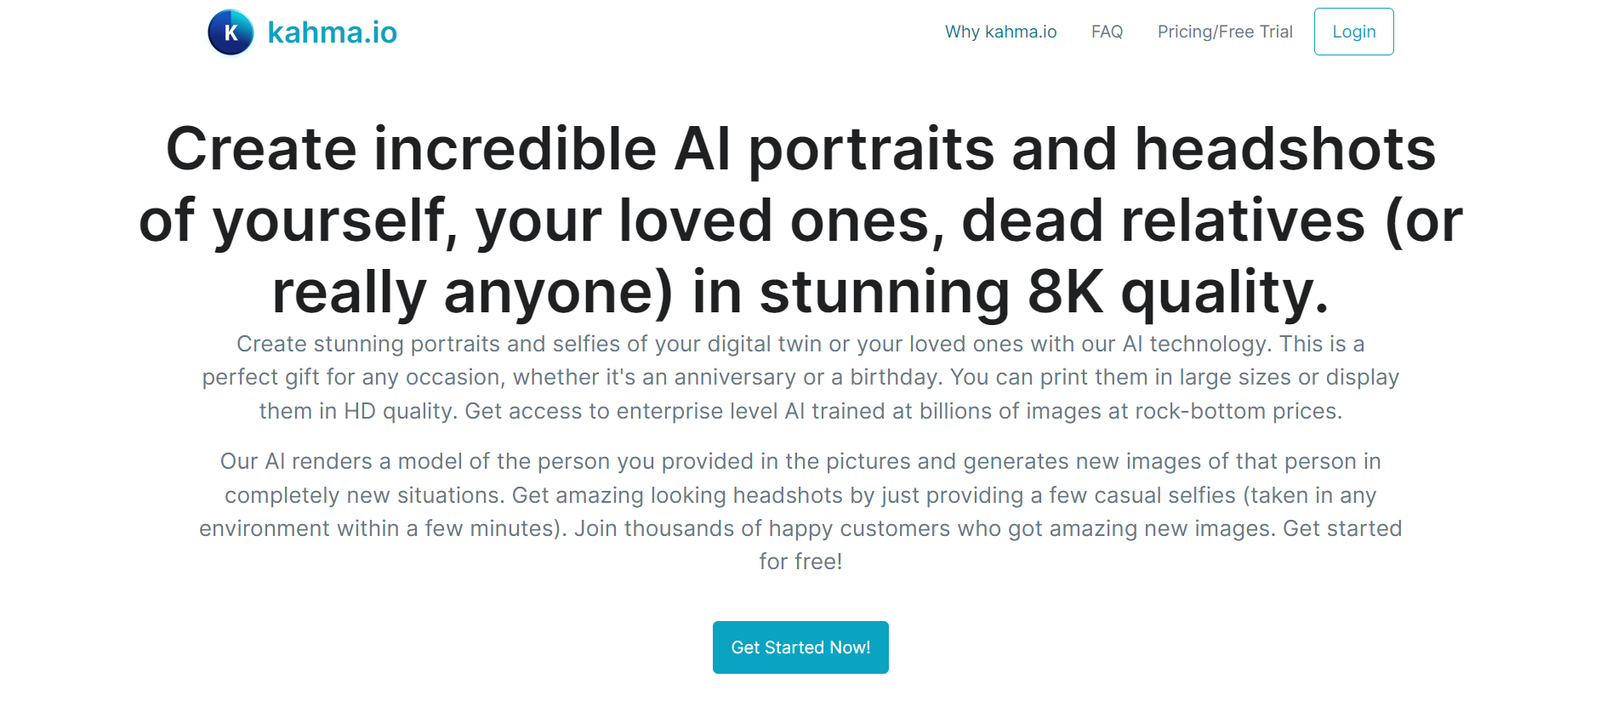Open the Pricing/Free Trial page
1600x719 pixels.
tap(1225, 32)
